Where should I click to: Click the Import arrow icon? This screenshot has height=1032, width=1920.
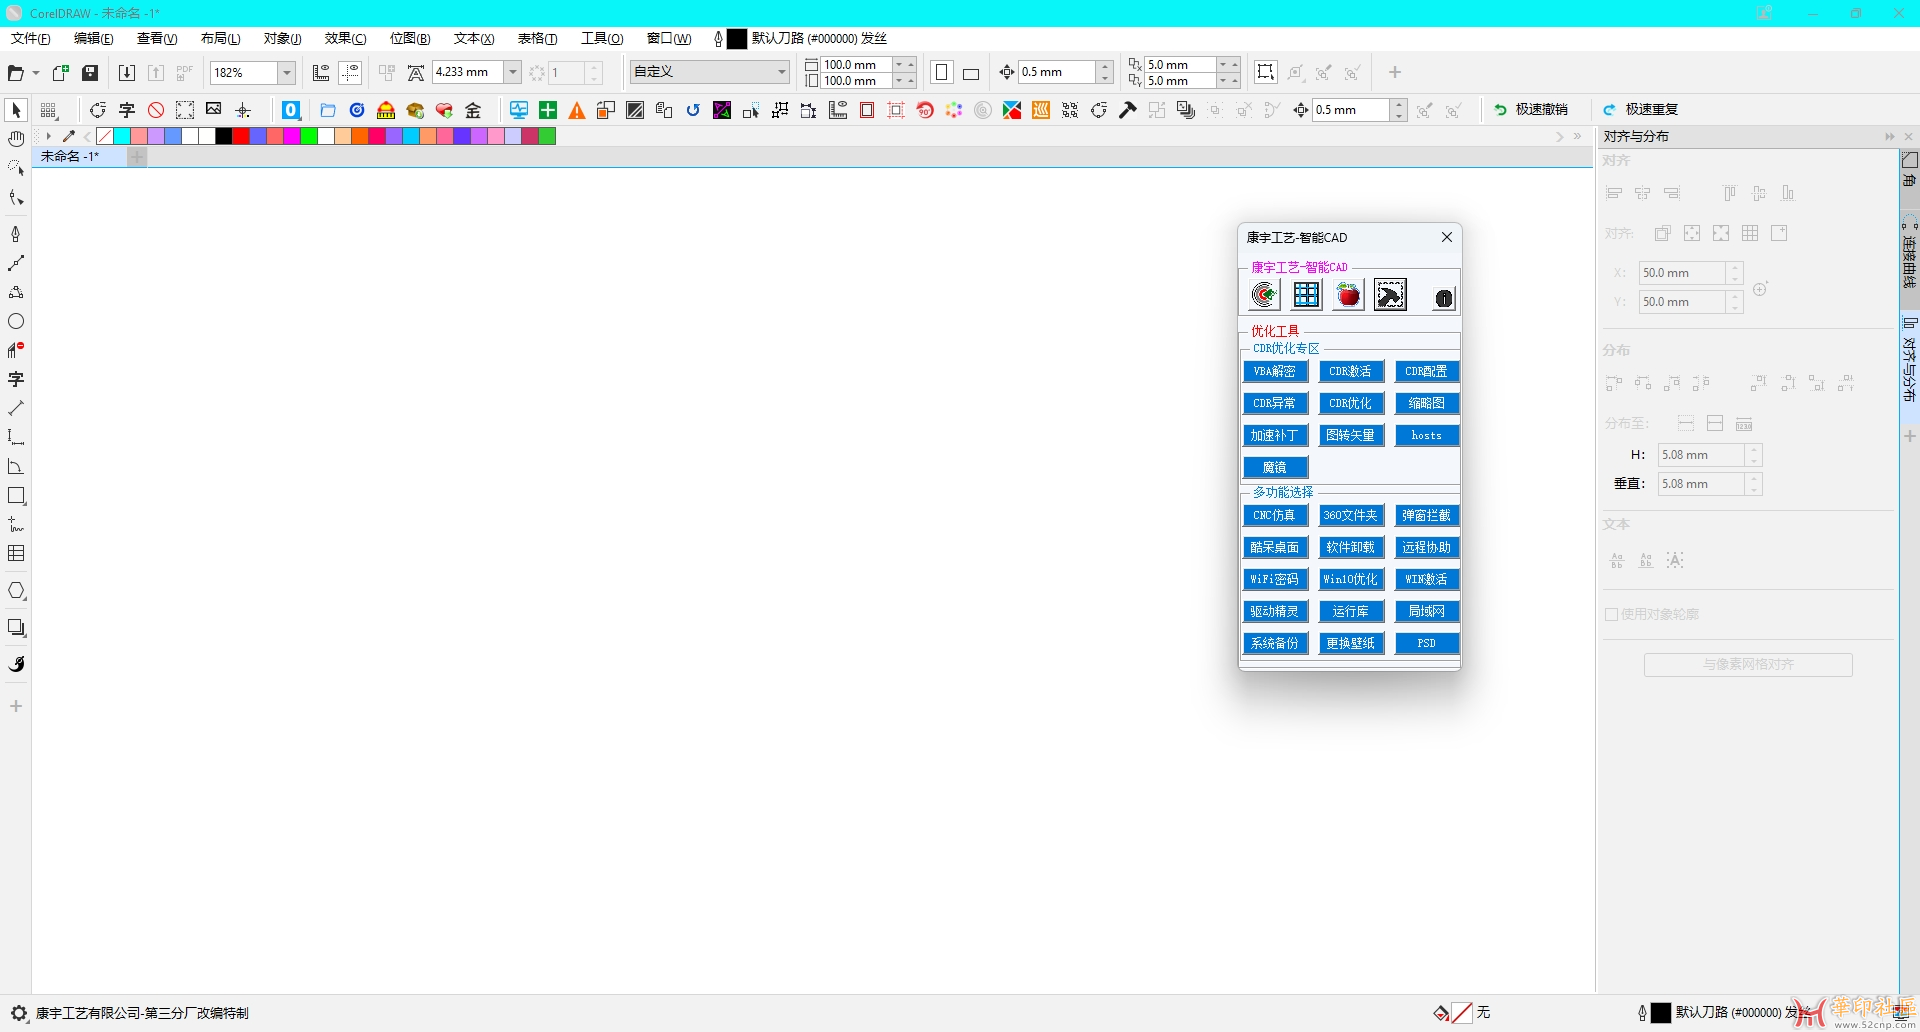[127, 72]
